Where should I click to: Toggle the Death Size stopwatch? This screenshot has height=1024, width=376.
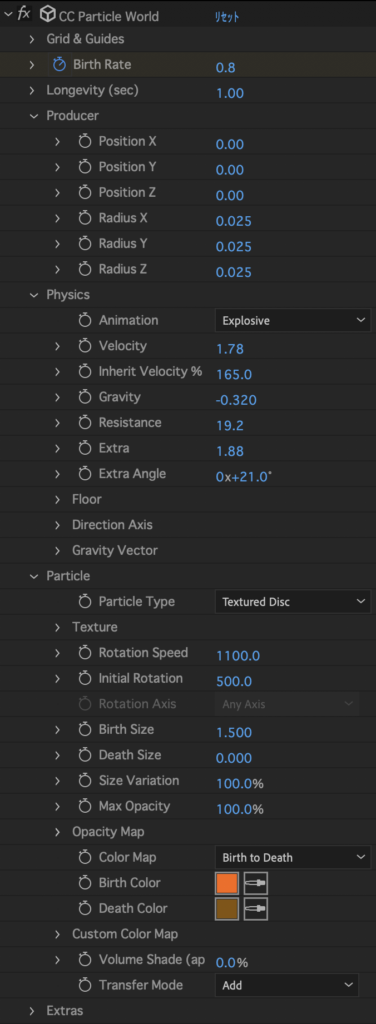tap(85, 755)
